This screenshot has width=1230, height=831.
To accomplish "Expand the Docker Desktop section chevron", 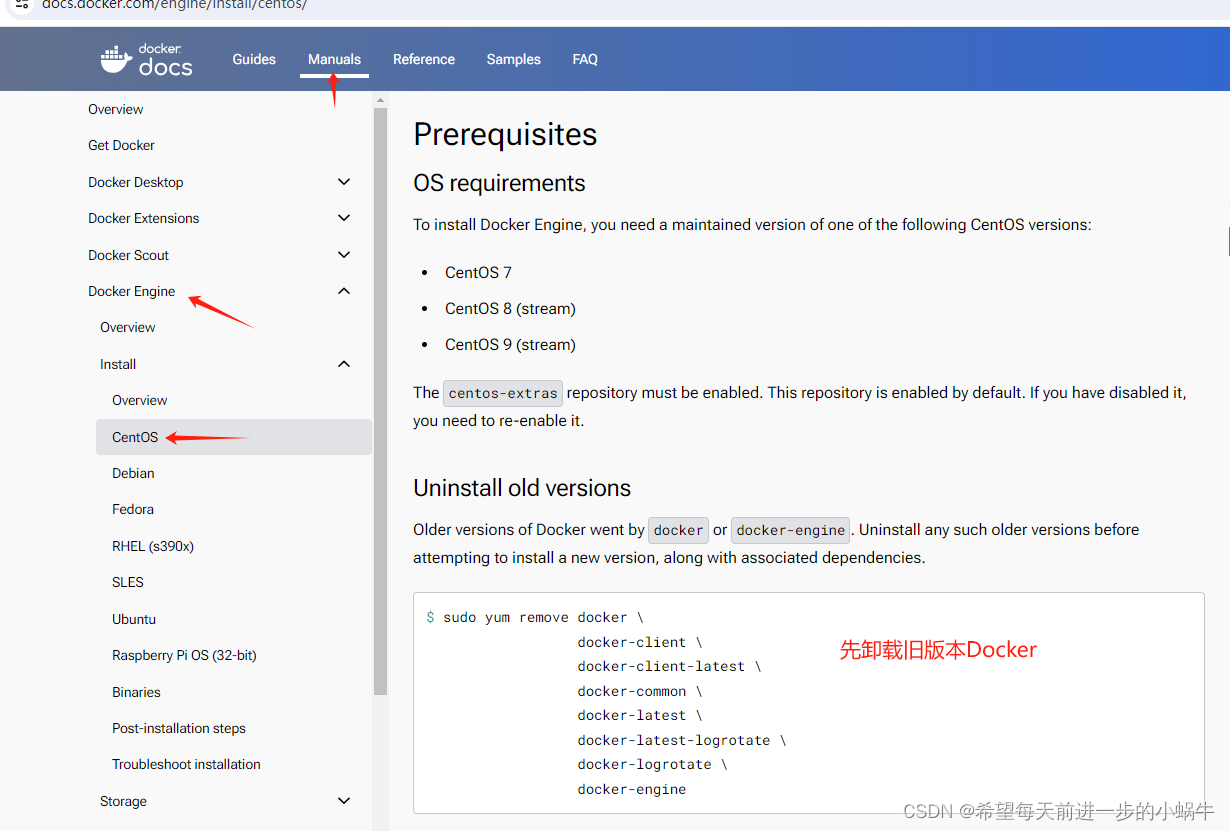I will [344, 182].
